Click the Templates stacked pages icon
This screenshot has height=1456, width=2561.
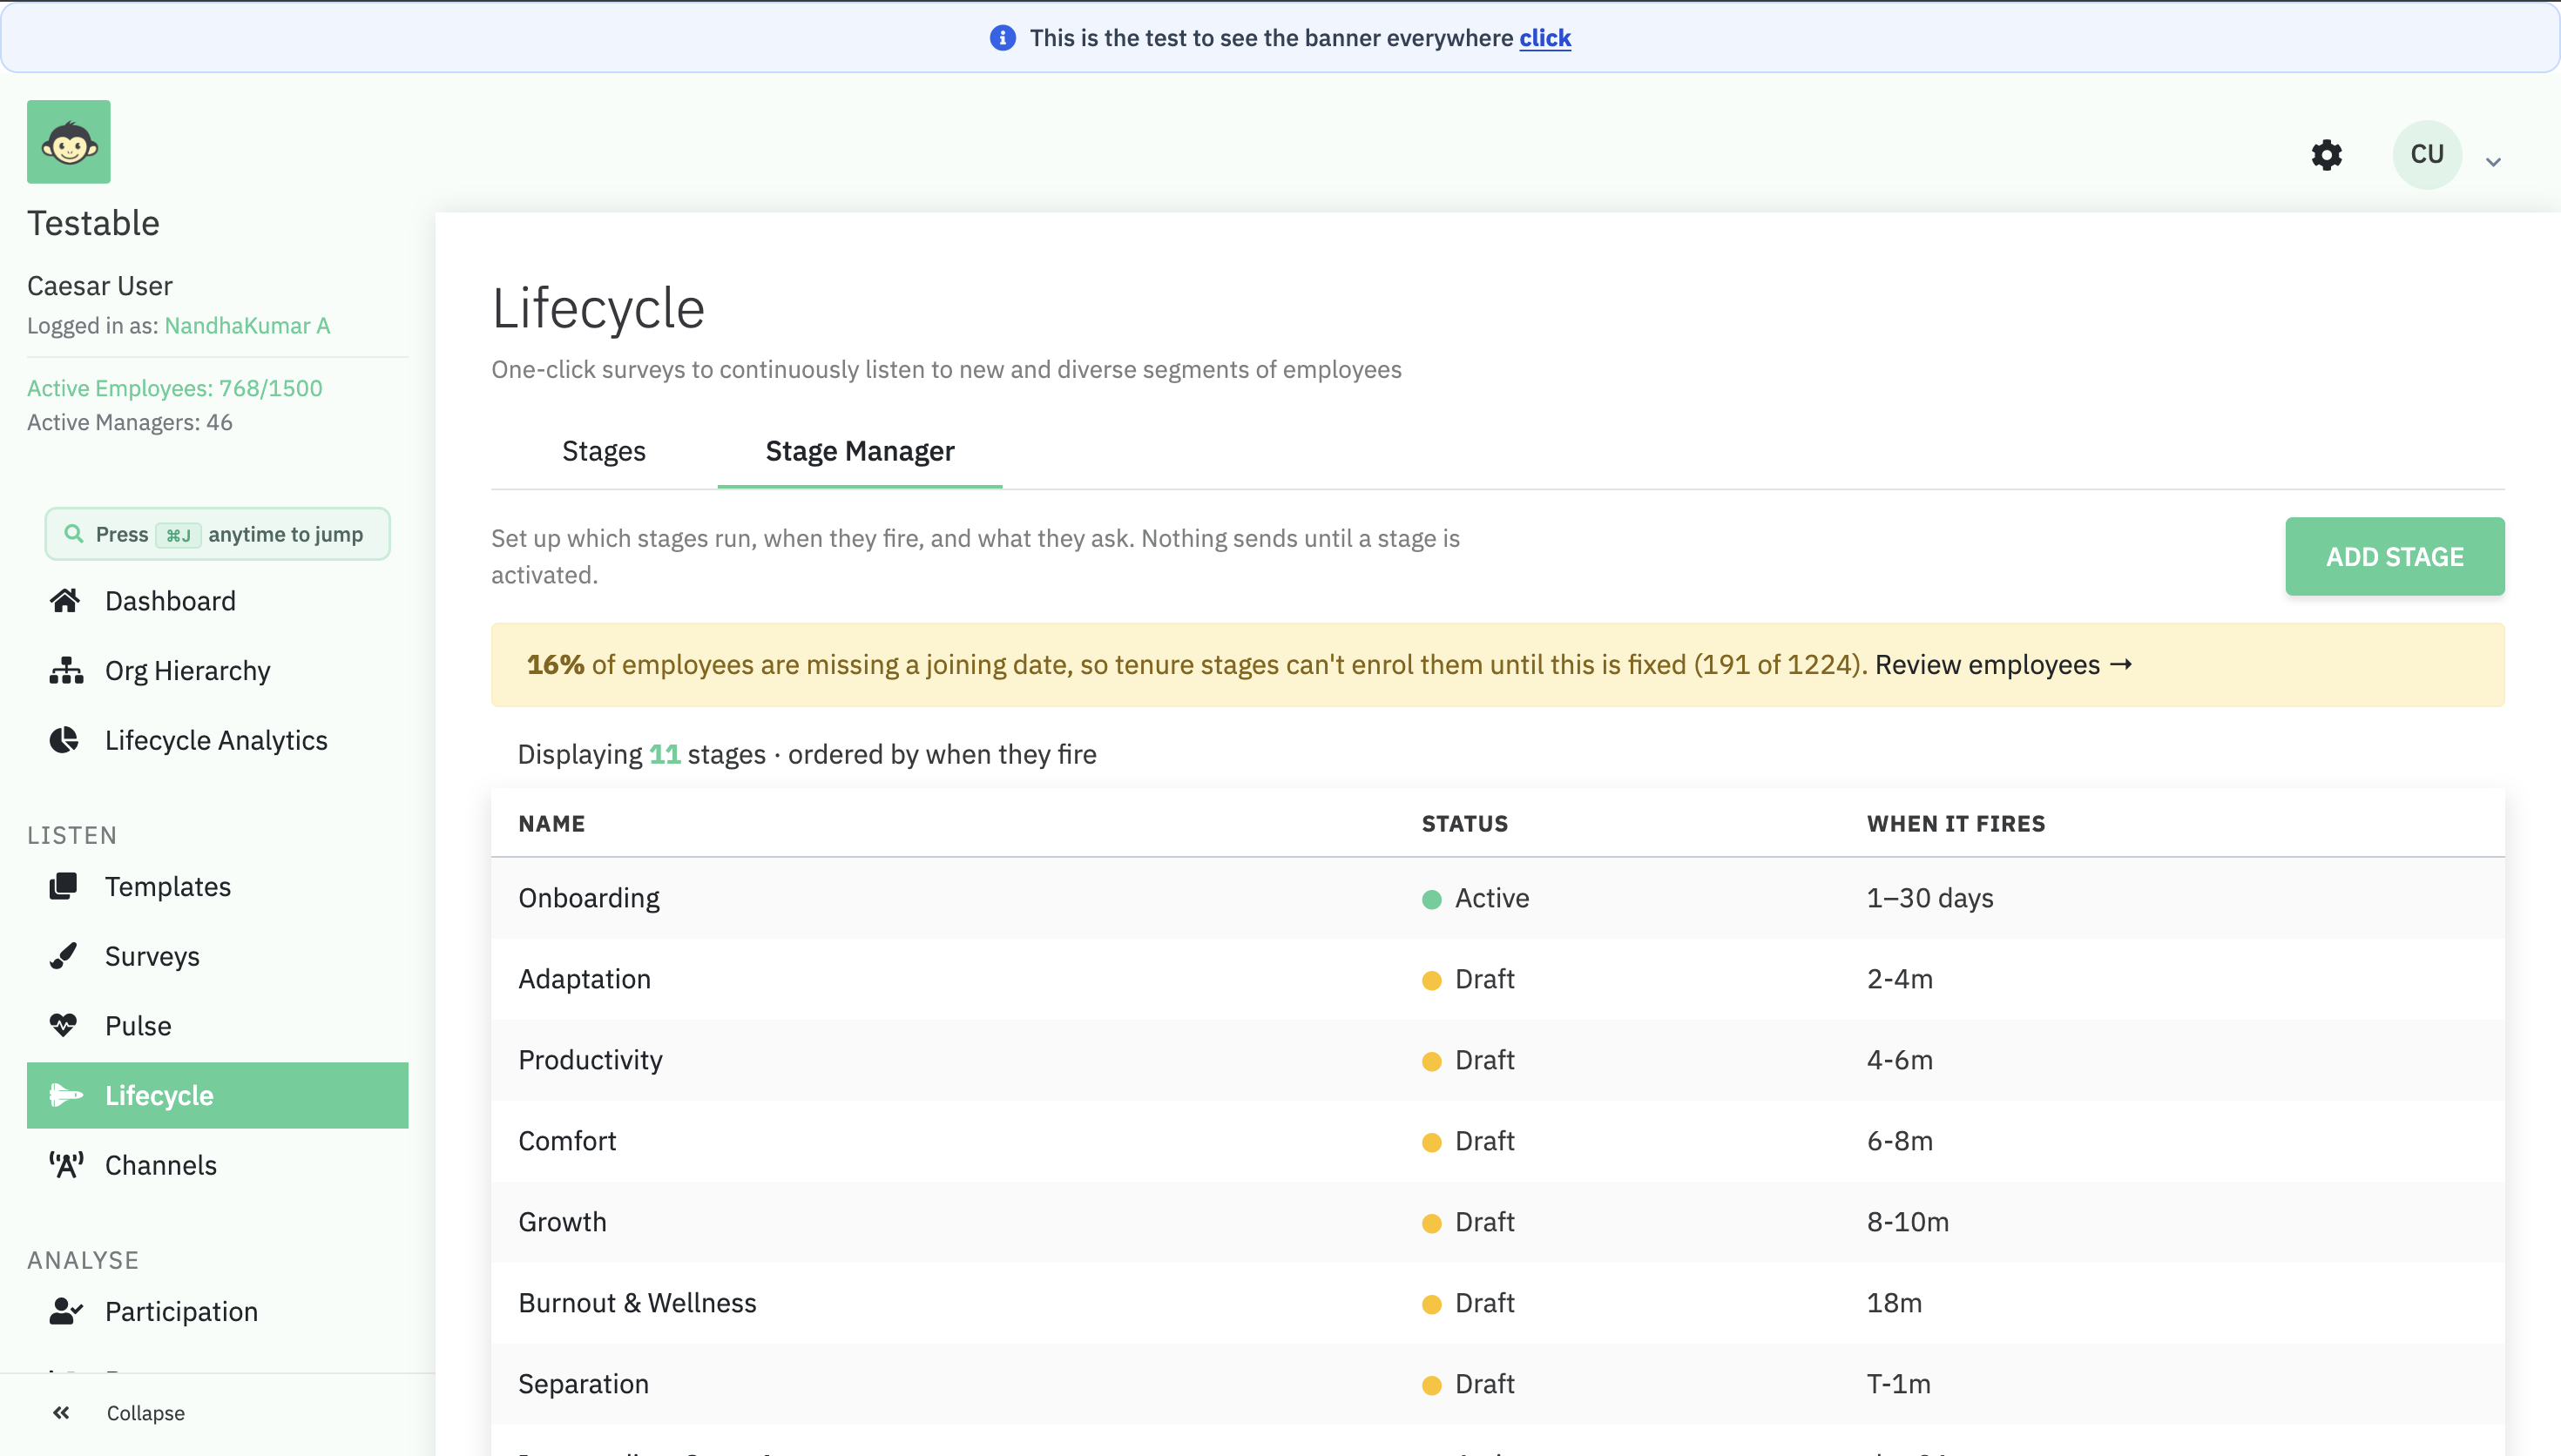point(63,886)
